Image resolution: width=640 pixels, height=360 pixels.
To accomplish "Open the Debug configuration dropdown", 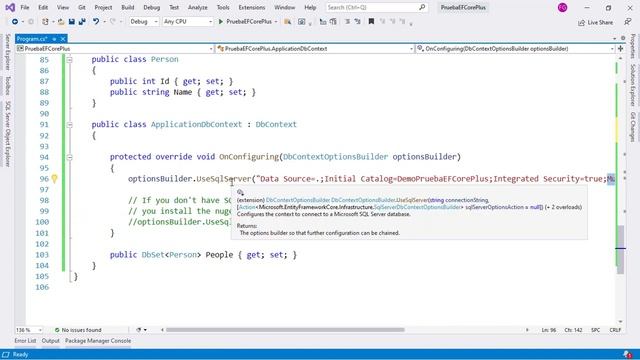I will (144, 22).
